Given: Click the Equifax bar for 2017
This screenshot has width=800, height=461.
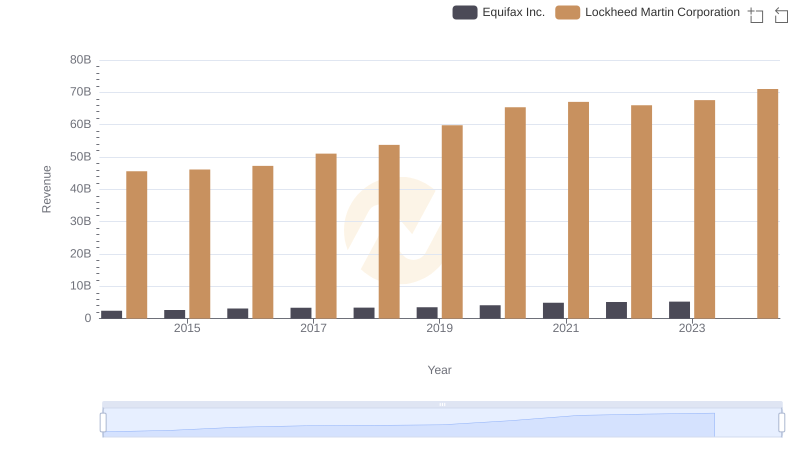Looking at the screenshot, I should pyautogui.click(x=301, y=313).
